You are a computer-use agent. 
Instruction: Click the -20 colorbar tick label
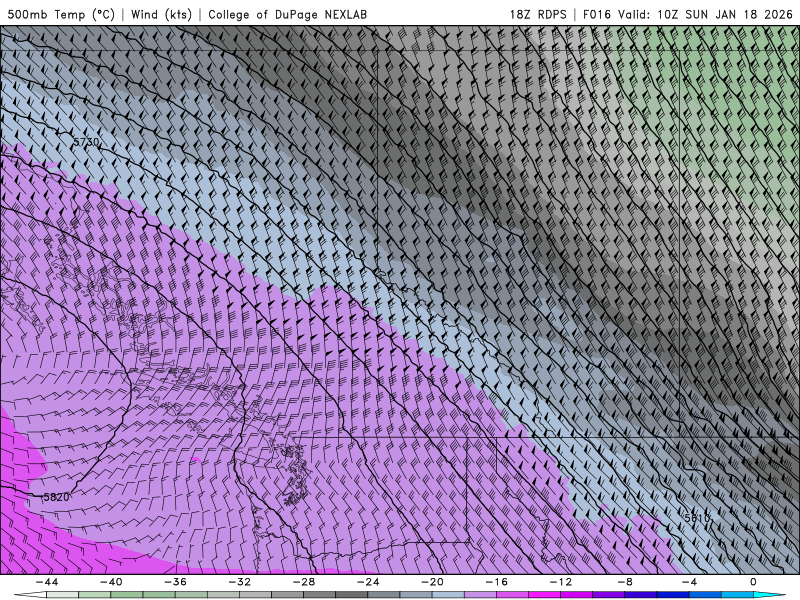[432, 582]
